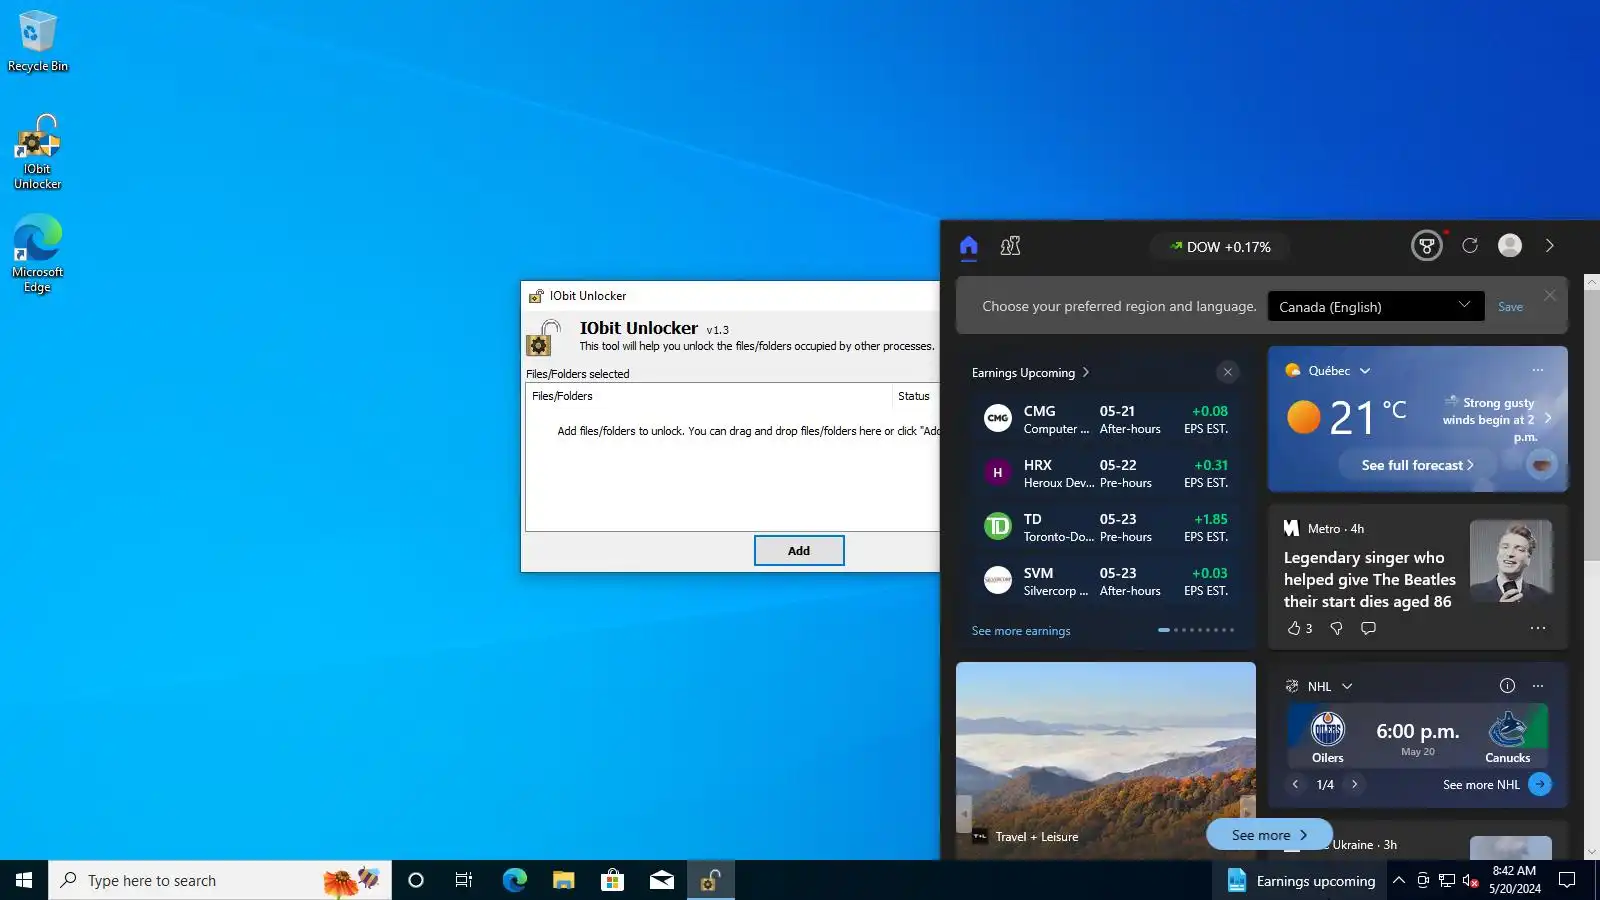The height and width of the screenshot is (900, 1600).
Task: Click See full forecast button
Action: [x=1418, y=465]
